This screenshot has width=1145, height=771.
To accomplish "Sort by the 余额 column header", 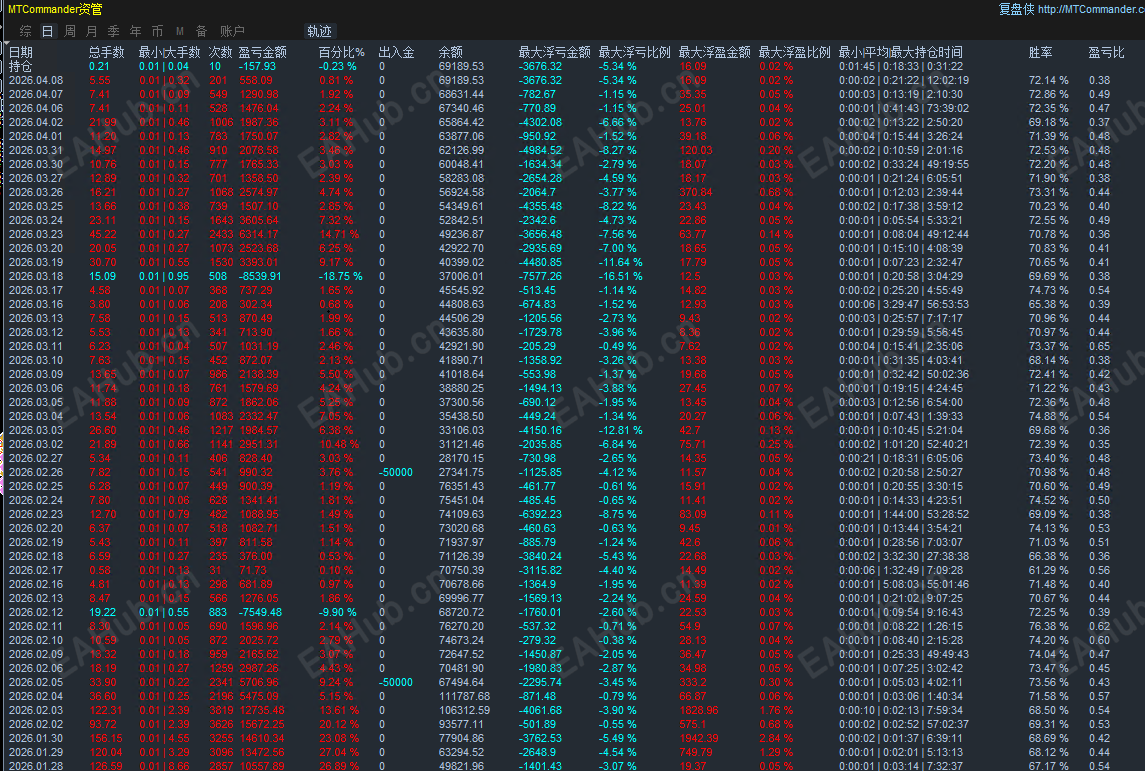I will point(451,53).
